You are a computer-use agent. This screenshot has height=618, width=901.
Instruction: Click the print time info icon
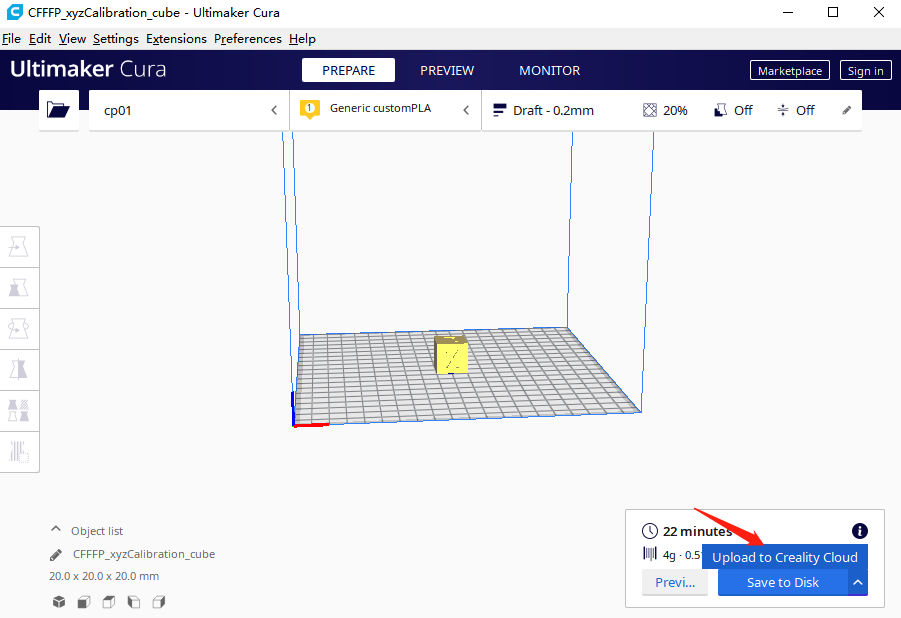859,531
